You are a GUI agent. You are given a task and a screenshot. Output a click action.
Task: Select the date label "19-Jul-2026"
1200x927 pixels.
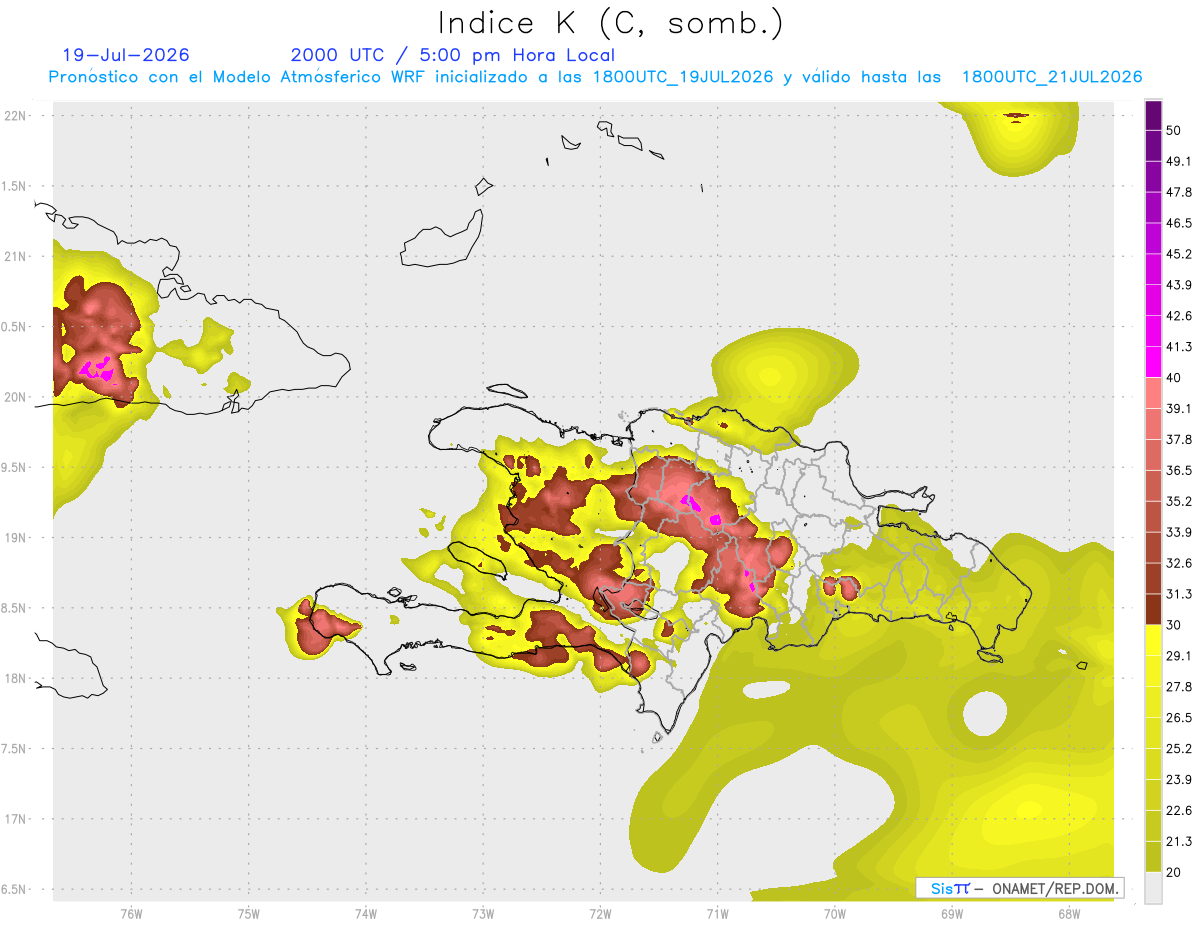tap(126, 55)
